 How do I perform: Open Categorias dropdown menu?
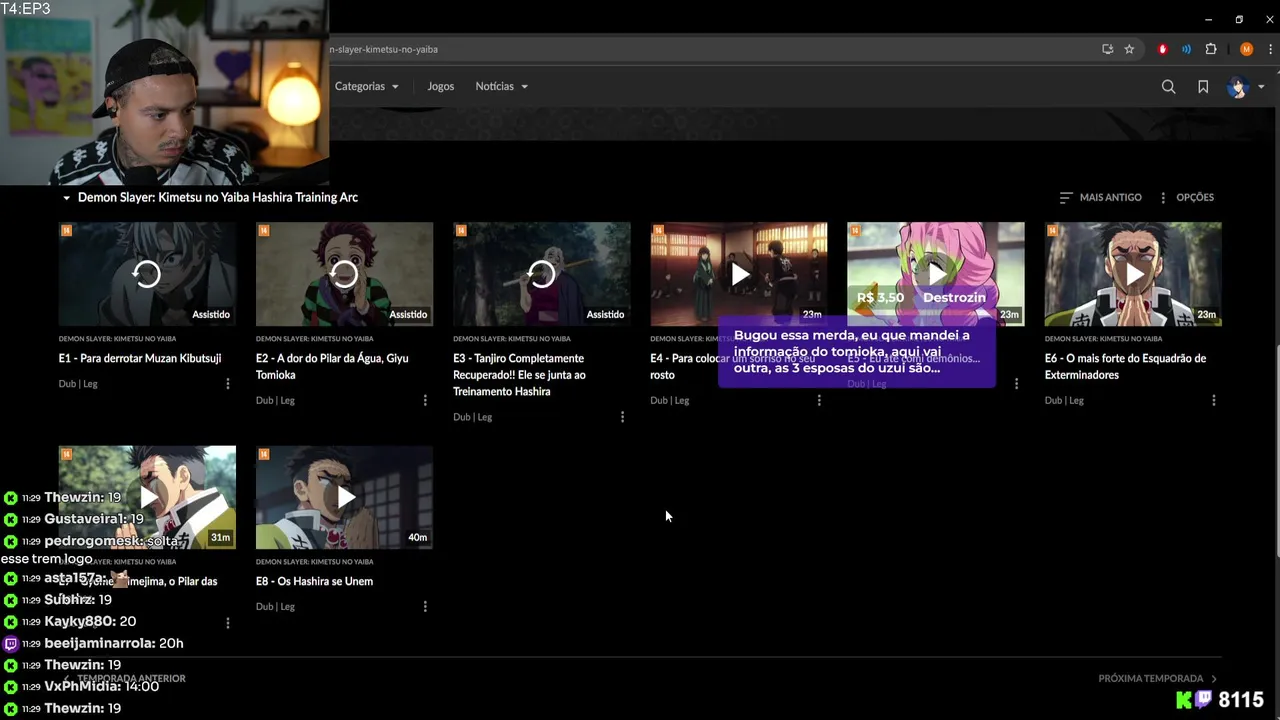click(366, 87)
